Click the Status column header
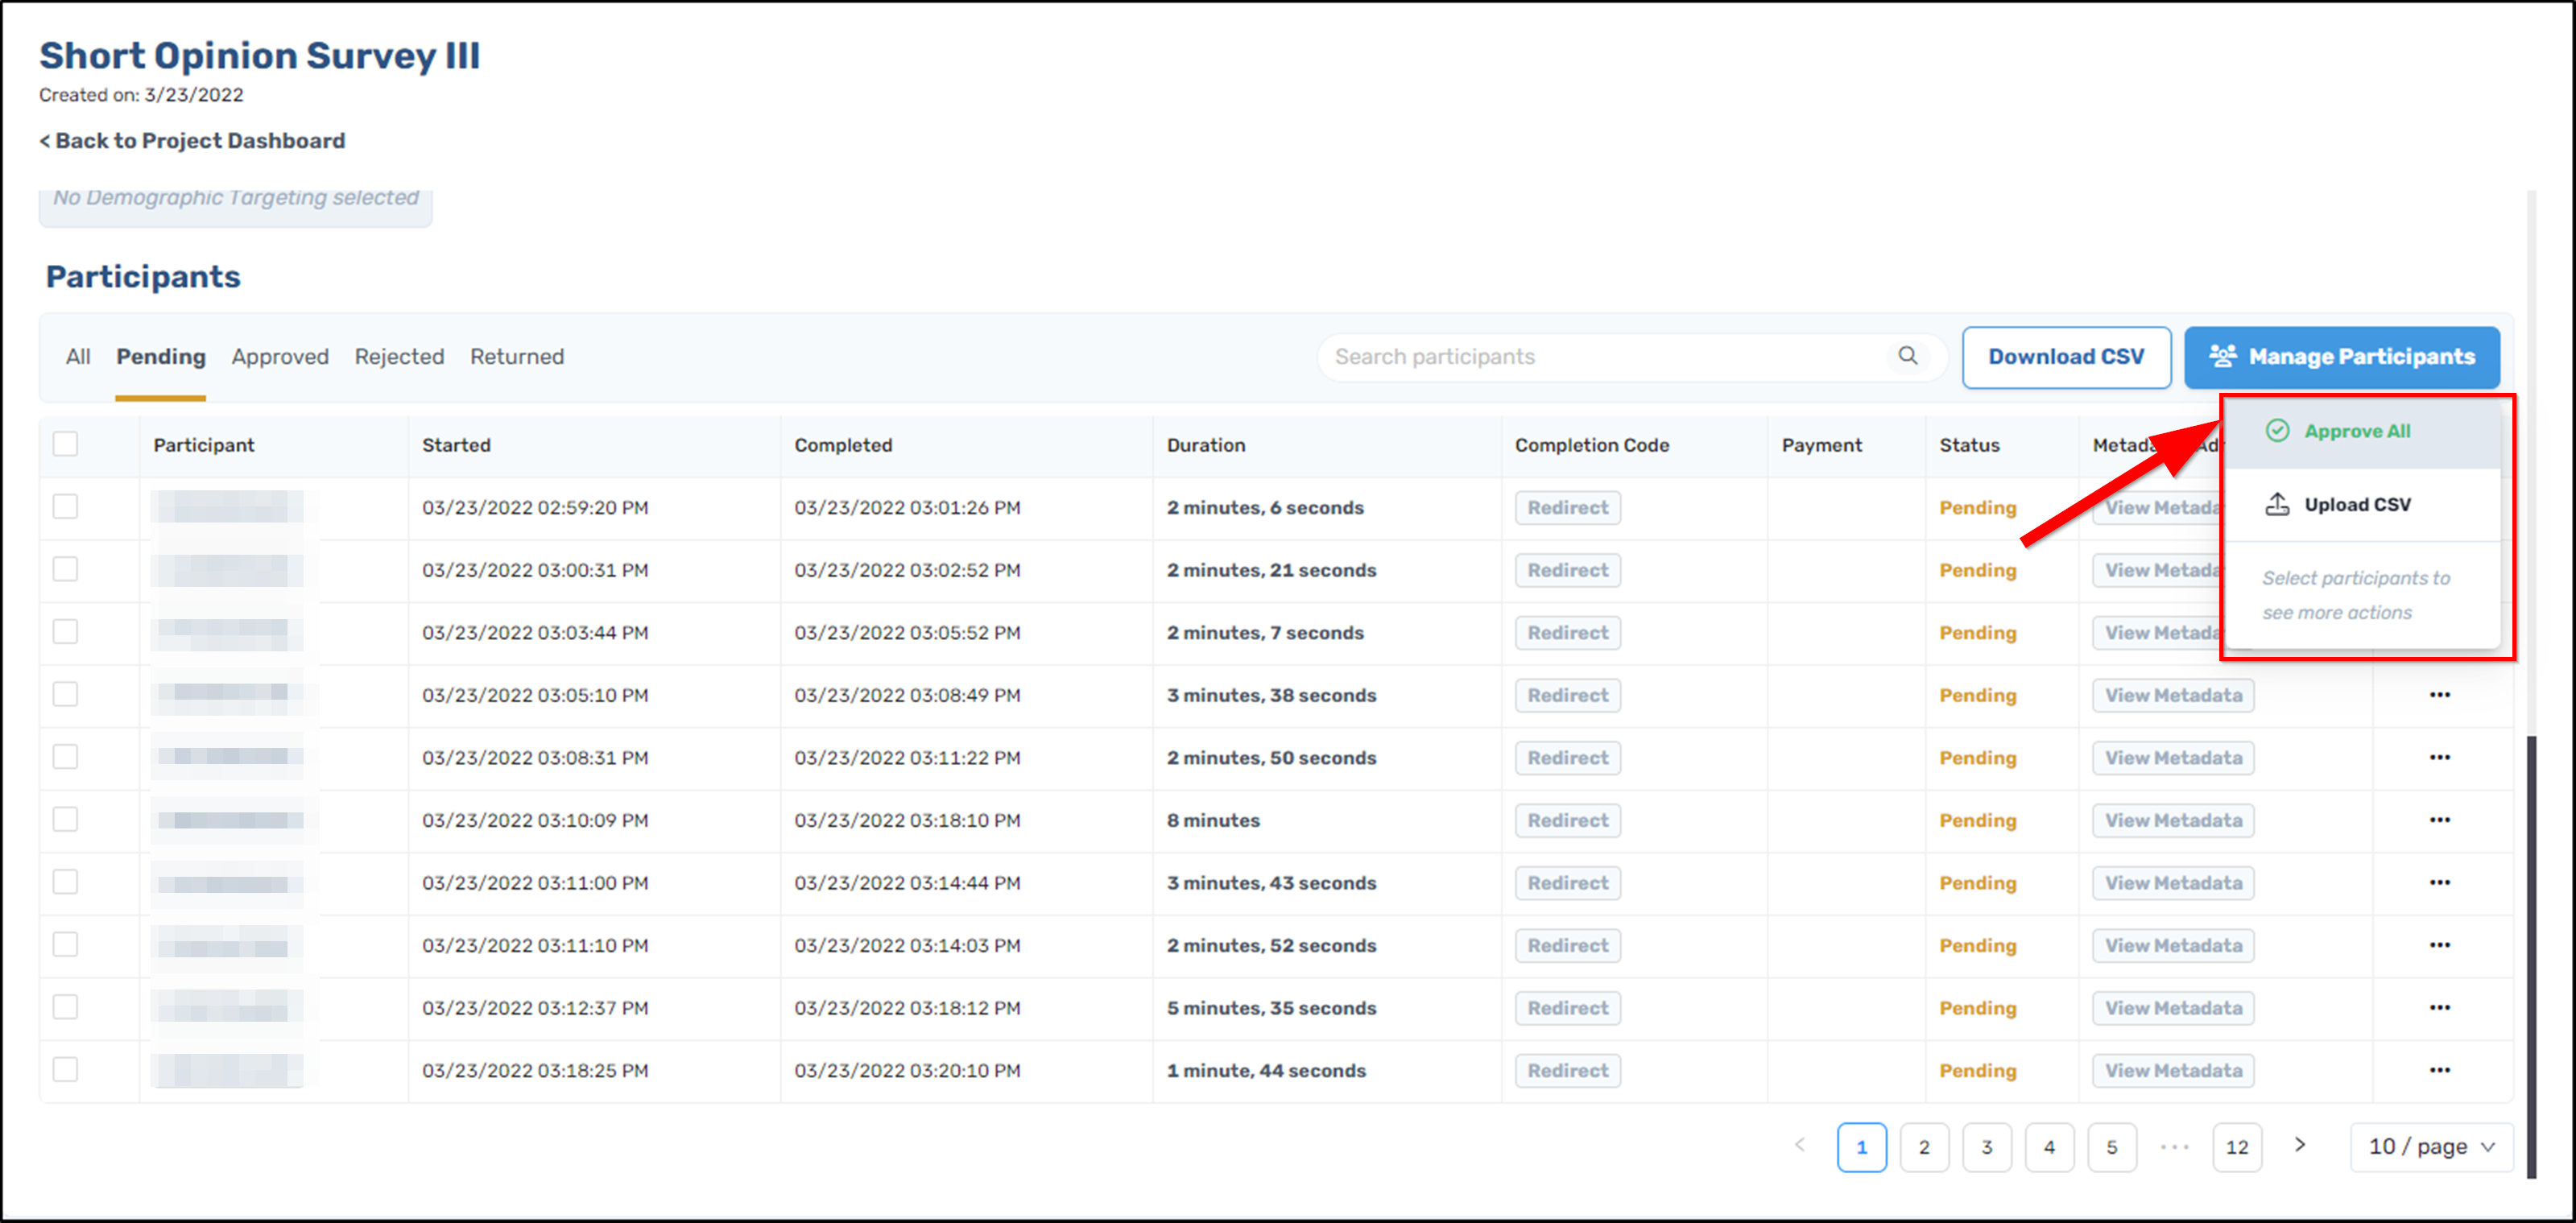2576x1223 pixels. 1969,445
